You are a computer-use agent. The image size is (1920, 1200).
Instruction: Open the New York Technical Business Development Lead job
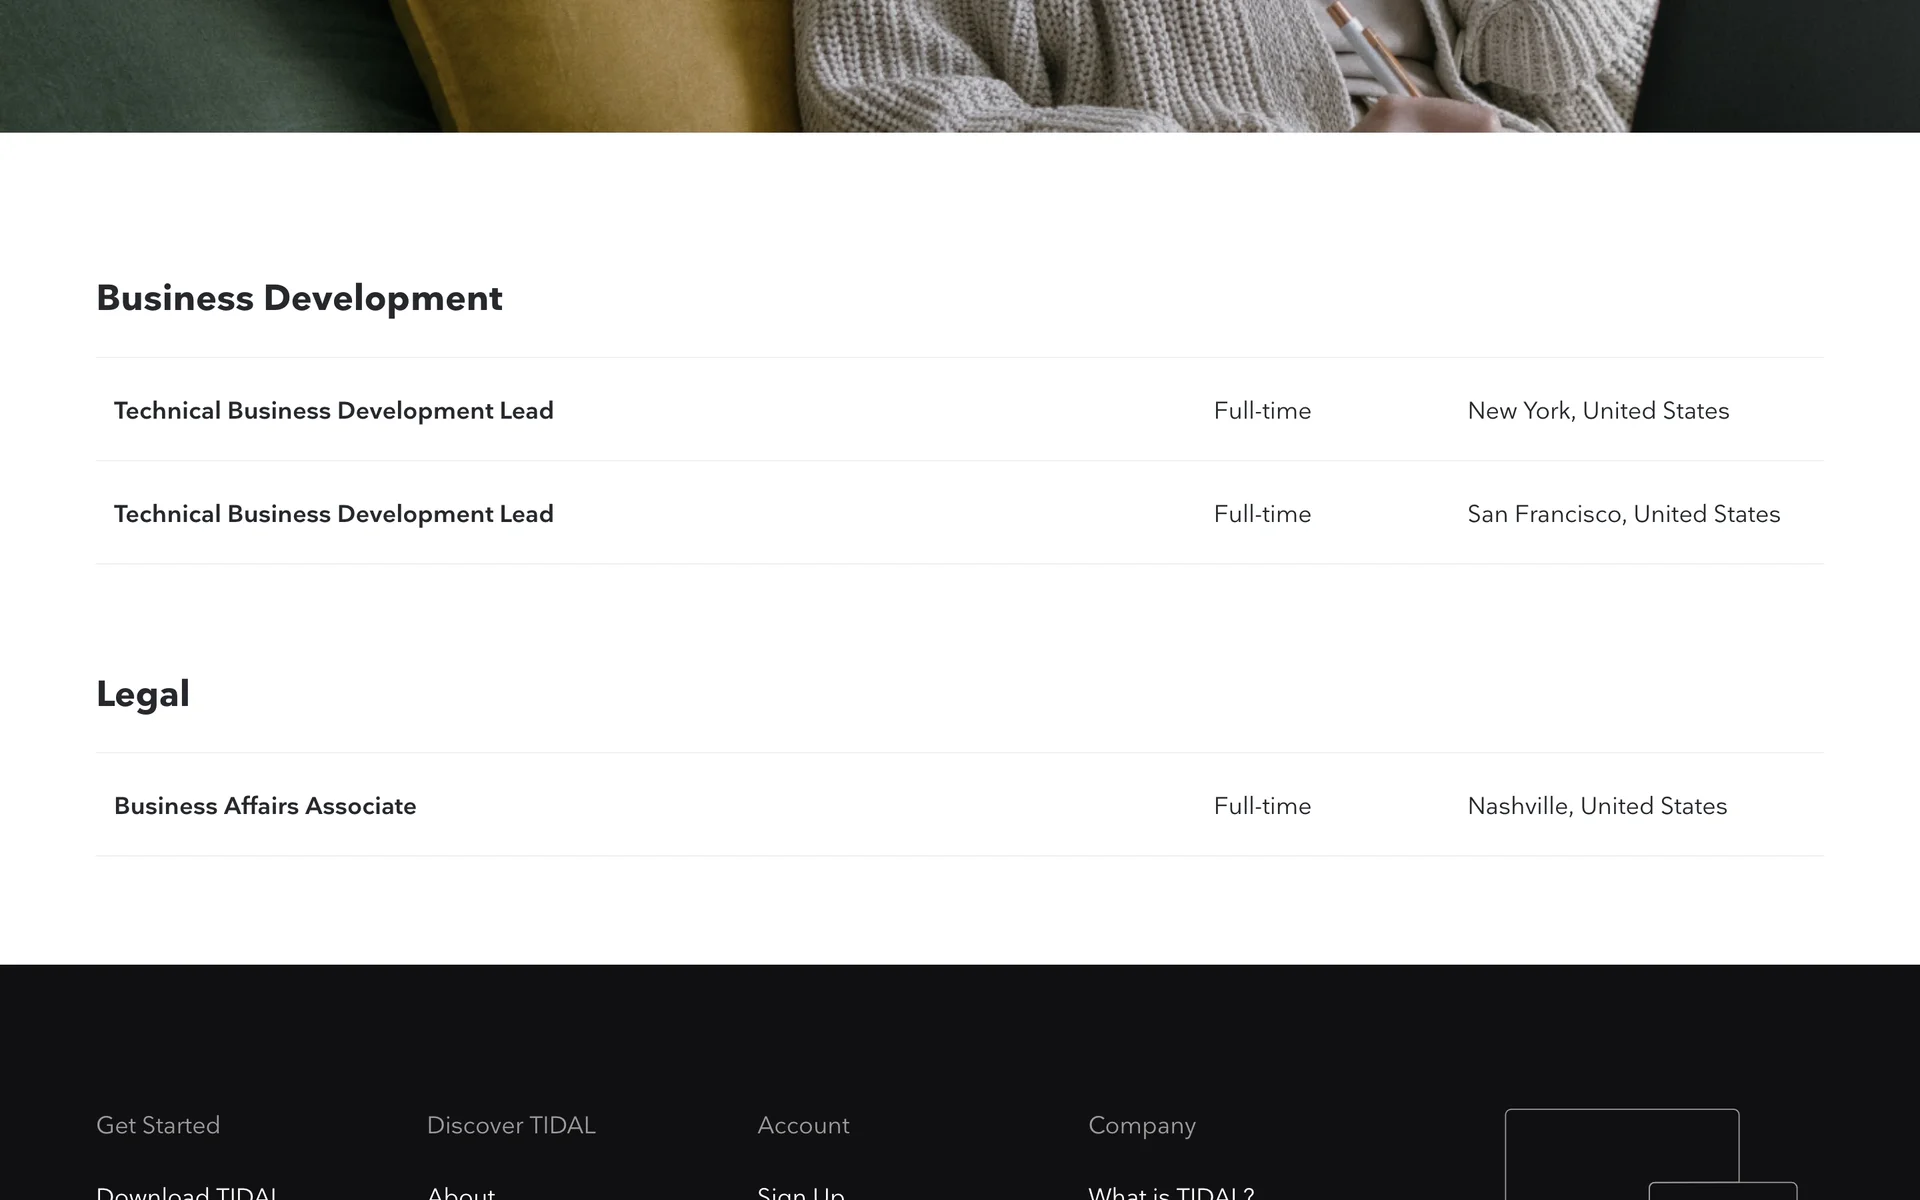[x=333, y=411]
